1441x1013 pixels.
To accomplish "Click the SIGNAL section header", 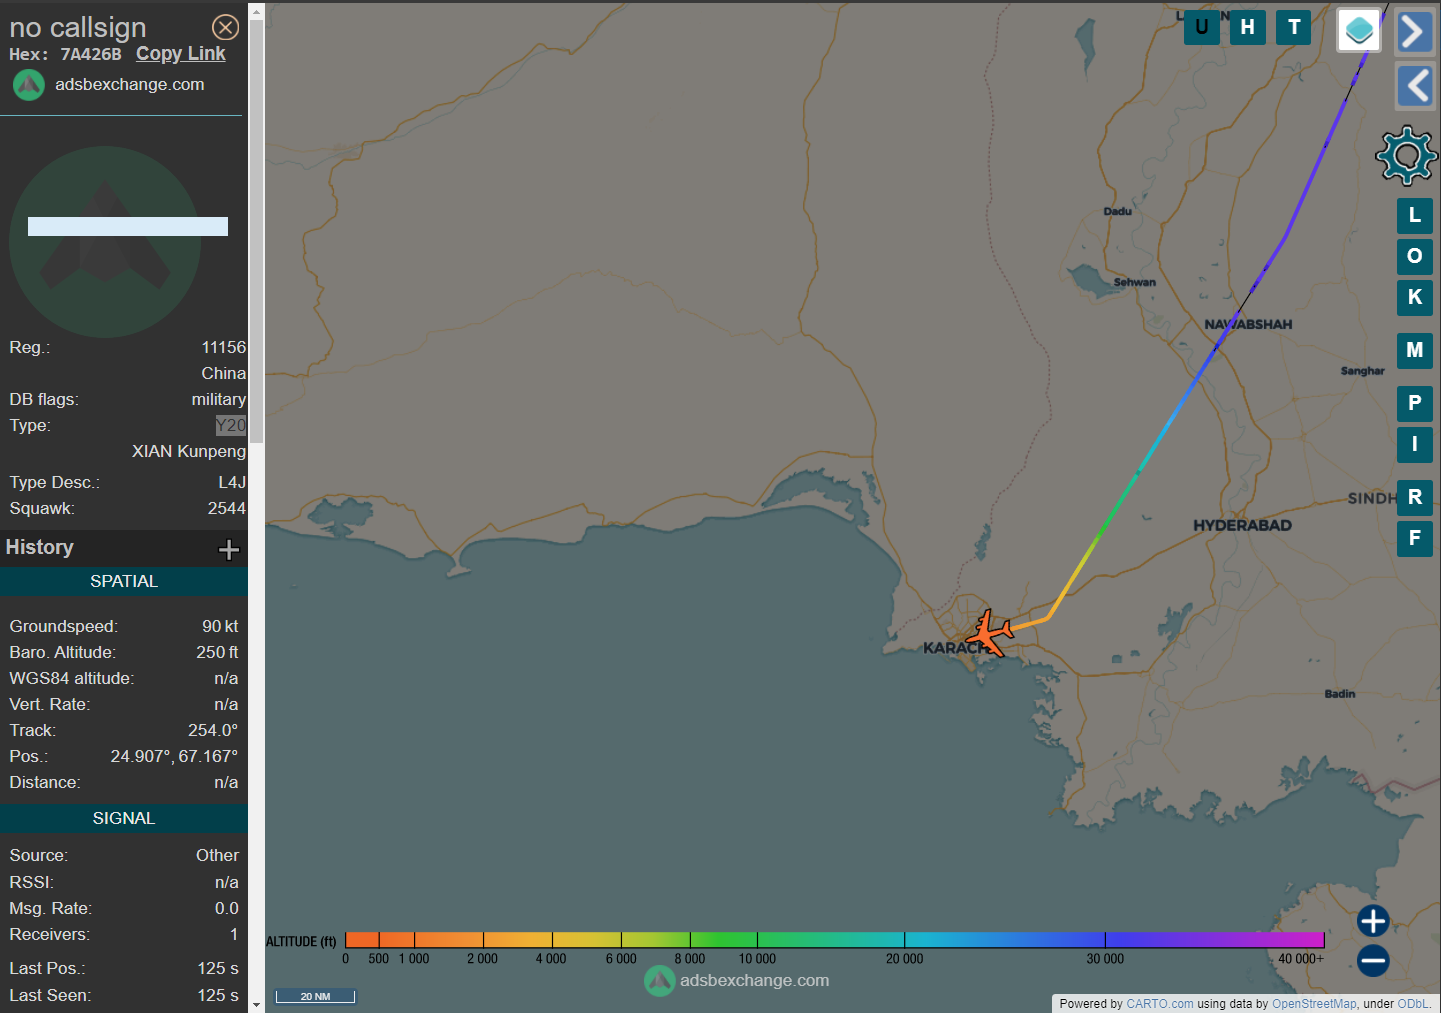I will [x=124, y=818].
